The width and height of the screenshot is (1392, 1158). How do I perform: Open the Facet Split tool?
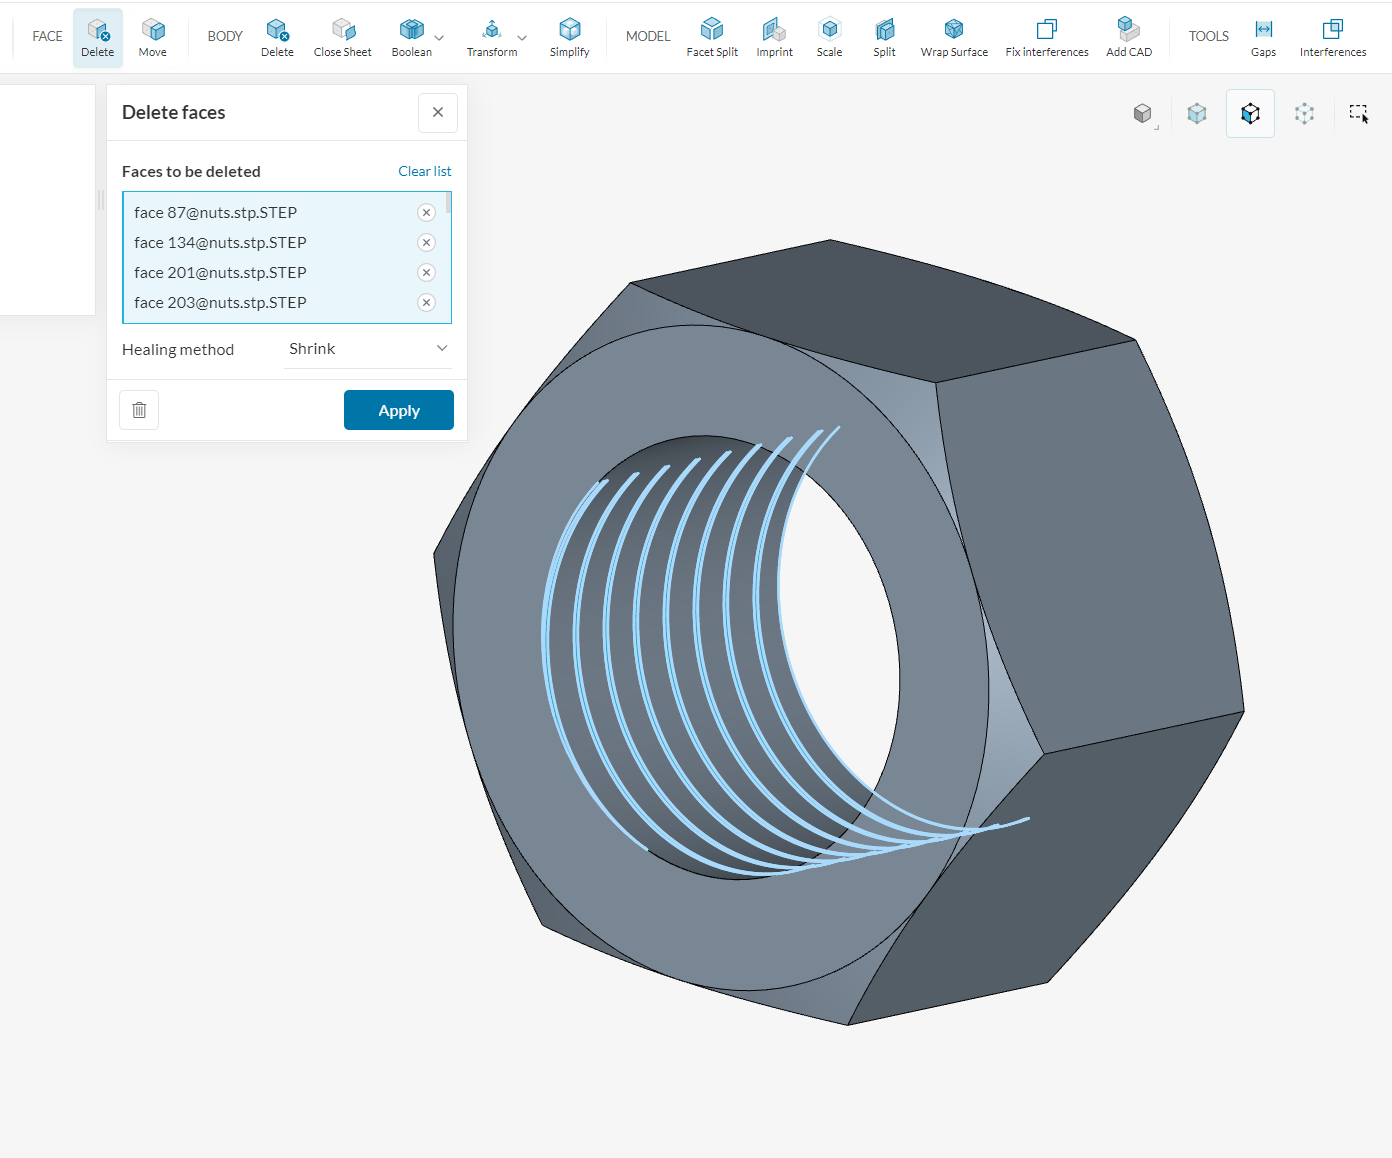711,37
